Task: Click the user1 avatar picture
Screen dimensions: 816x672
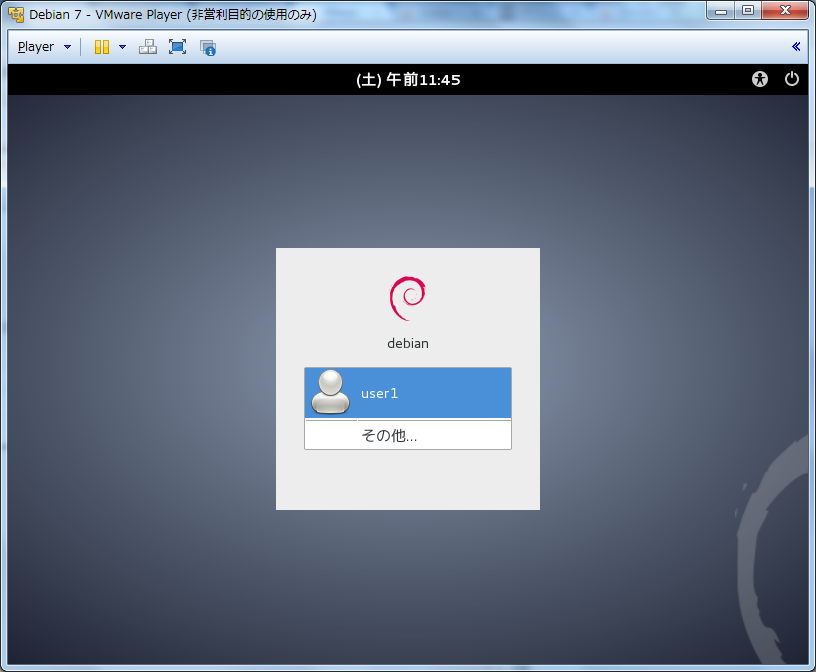Action: point(330,392)
